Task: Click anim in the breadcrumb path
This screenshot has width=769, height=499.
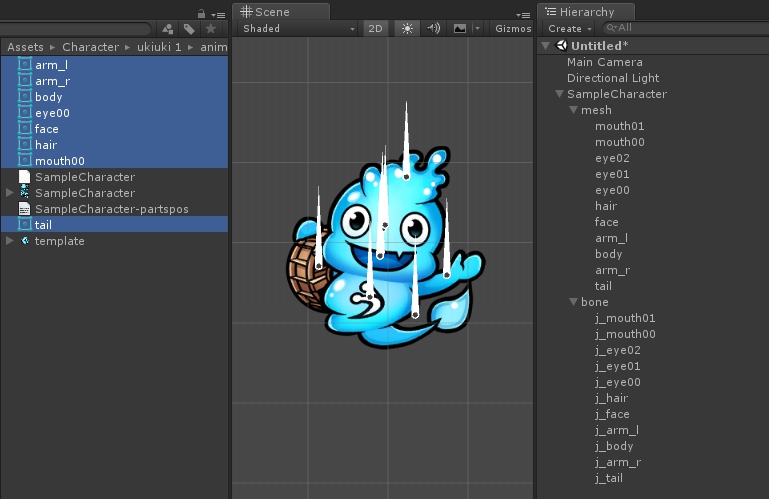Action: click(x=213, y=47)
